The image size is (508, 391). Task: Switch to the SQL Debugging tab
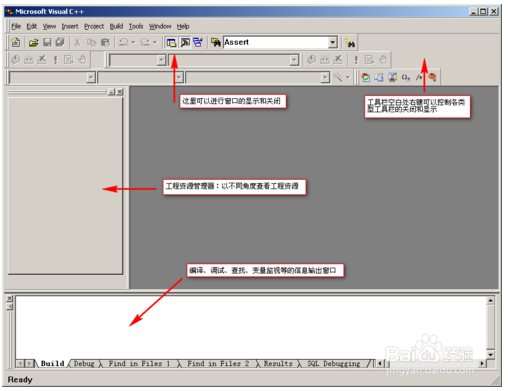pyautogui.click(x=334, y=363)
